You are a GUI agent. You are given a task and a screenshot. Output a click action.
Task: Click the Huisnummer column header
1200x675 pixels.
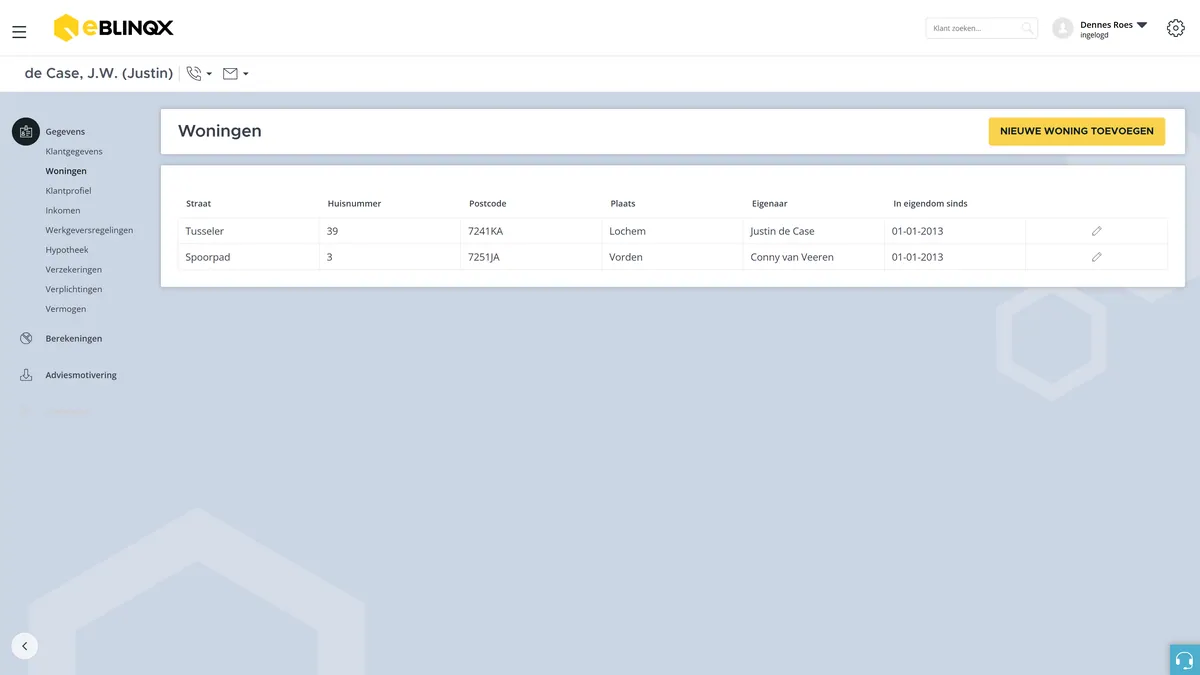pyautogui.click(x=354, y=204)
